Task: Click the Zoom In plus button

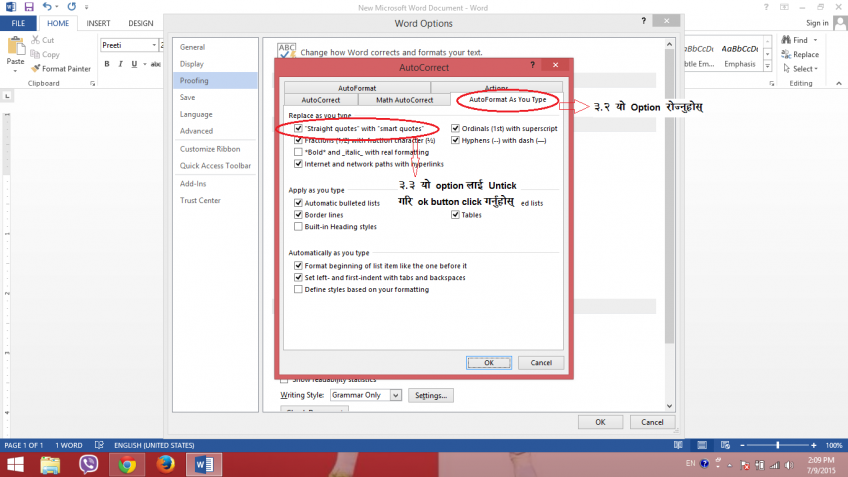Action: 813,445
